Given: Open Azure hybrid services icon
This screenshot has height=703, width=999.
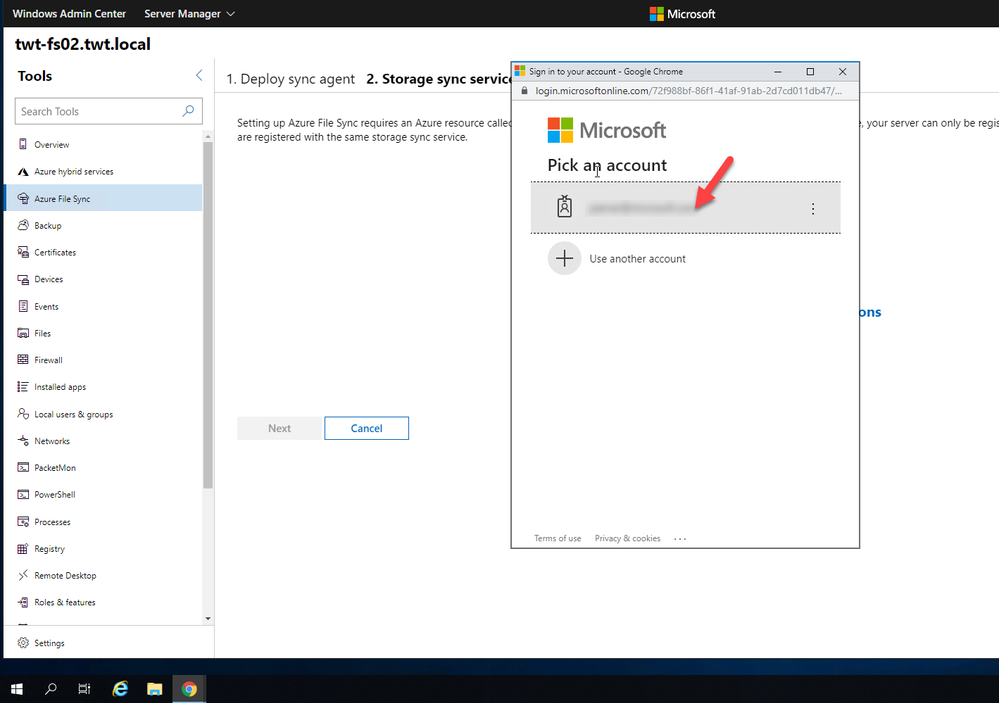Looking at the screenshot, I should (x=23, y=171).
